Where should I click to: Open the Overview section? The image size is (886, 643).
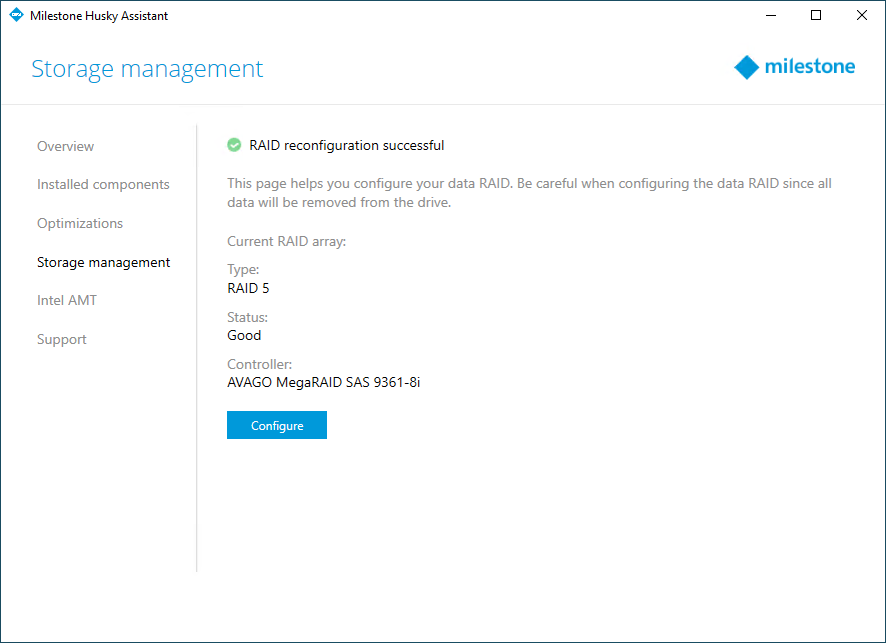coord(65,146)
